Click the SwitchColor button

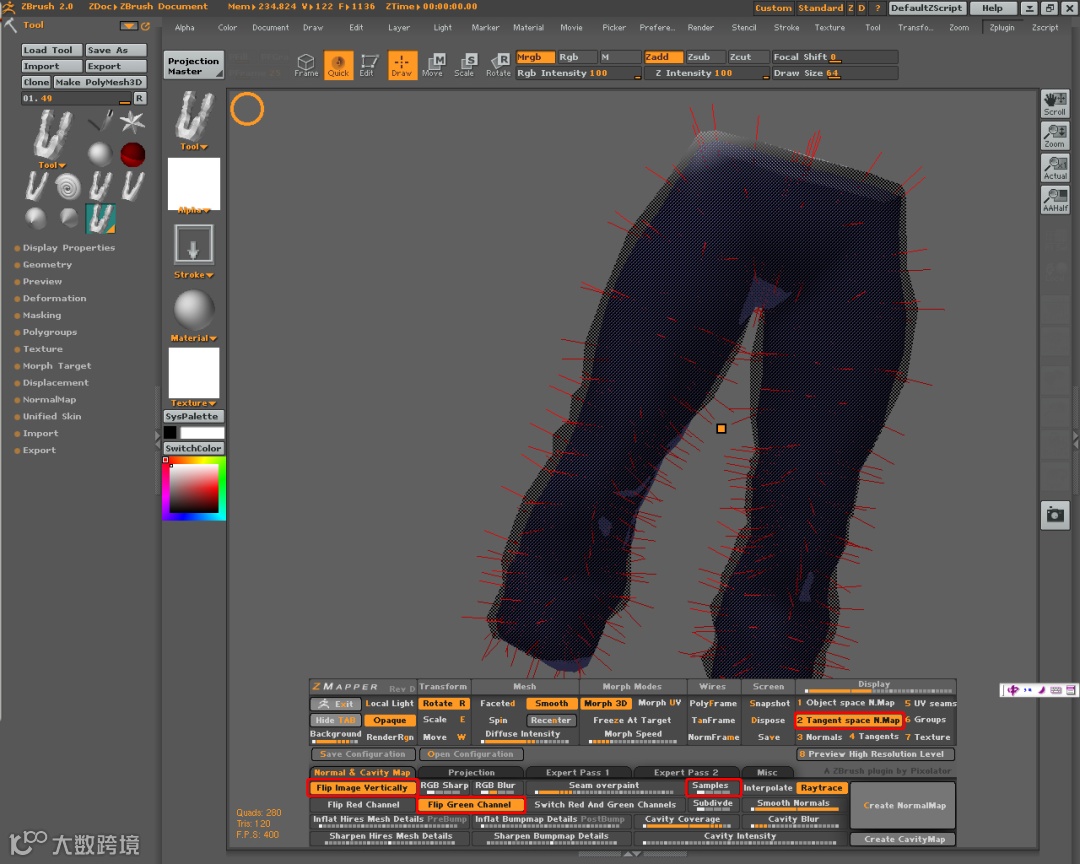pos(194,448)
